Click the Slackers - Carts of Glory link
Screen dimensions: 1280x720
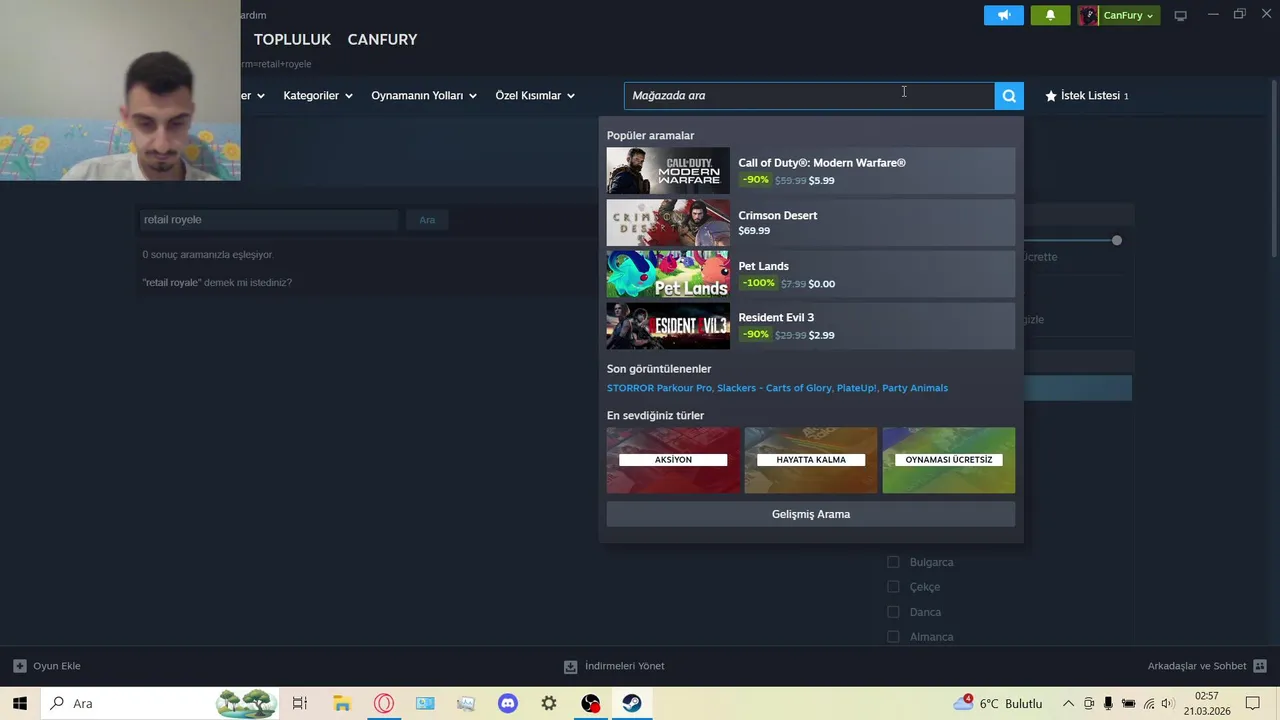(774, 388)
